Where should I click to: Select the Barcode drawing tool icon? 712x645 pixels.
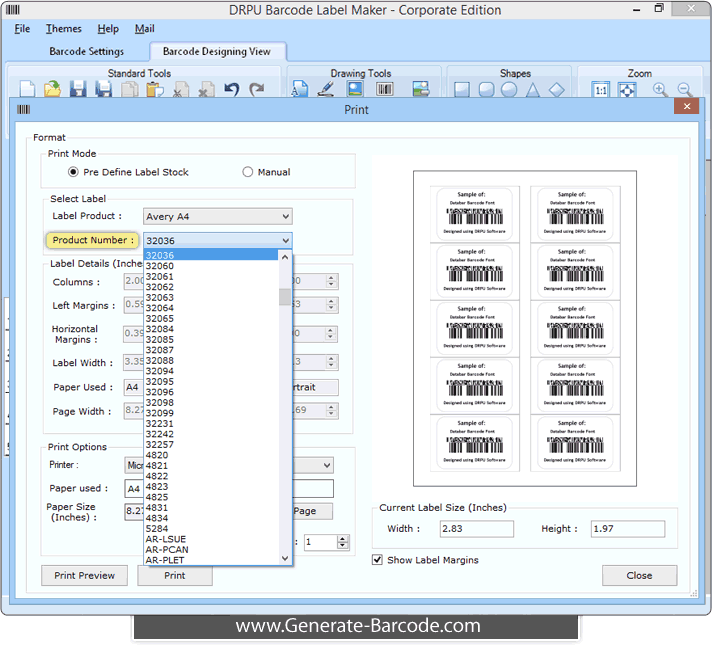click(385, 89)
